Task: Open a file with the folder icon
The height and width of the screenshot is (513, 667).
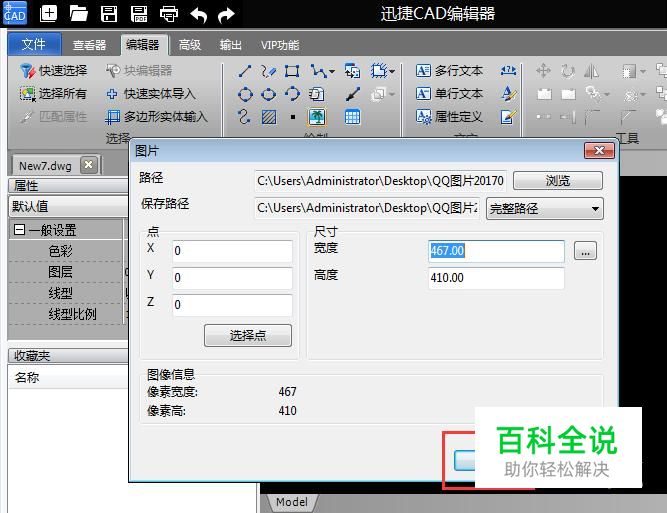Action: (79, 14)
